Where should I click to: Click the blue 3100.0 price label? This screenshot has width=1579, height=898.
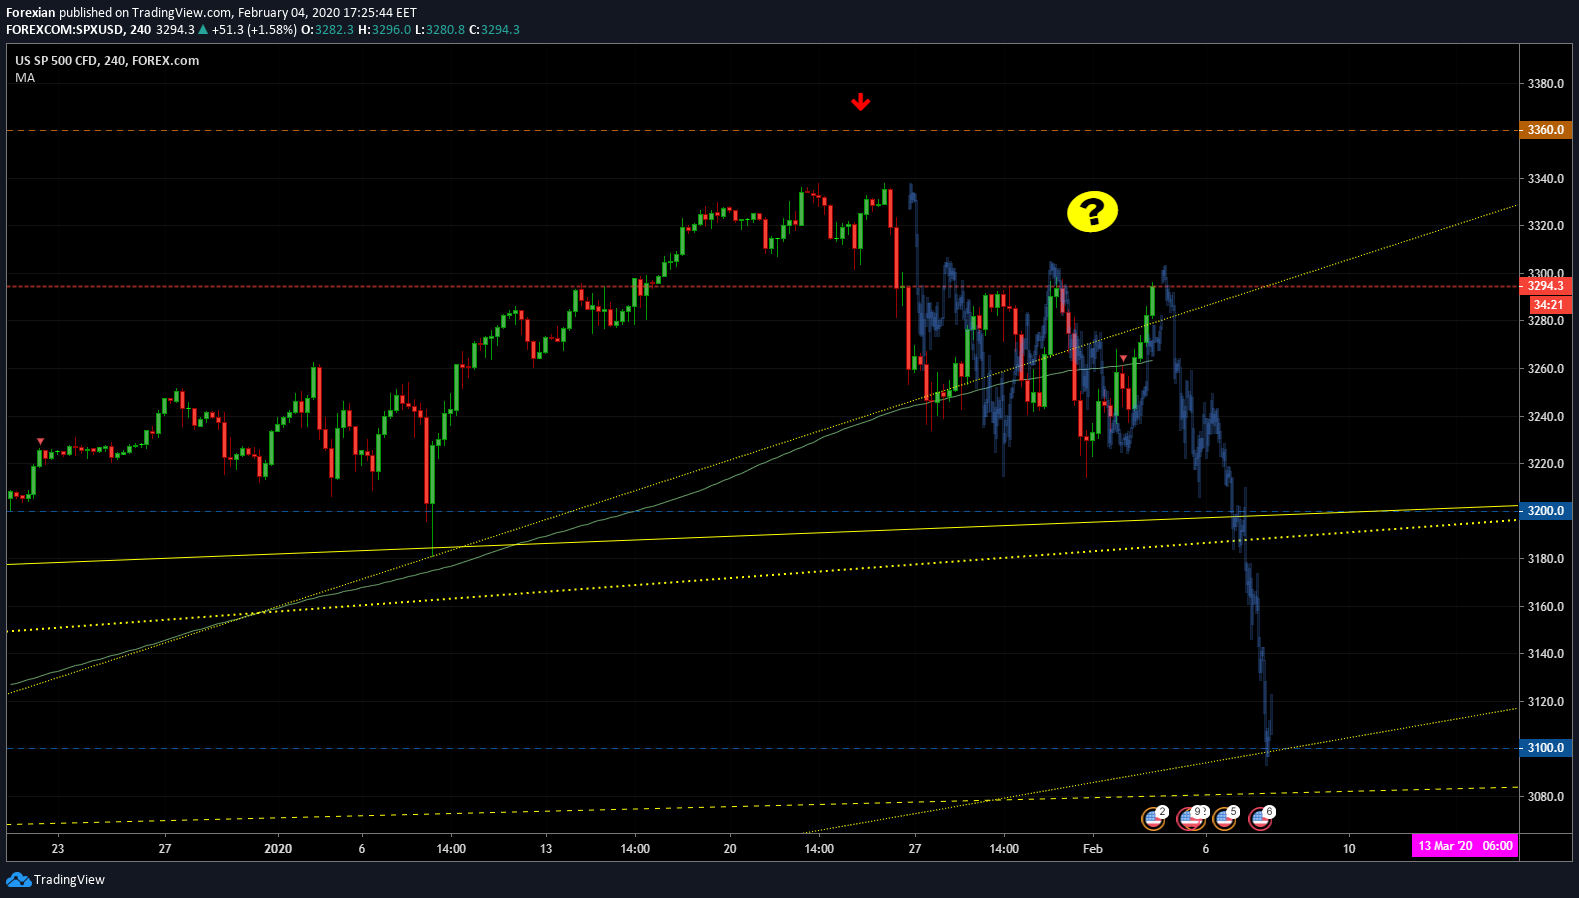[1546, 747]
